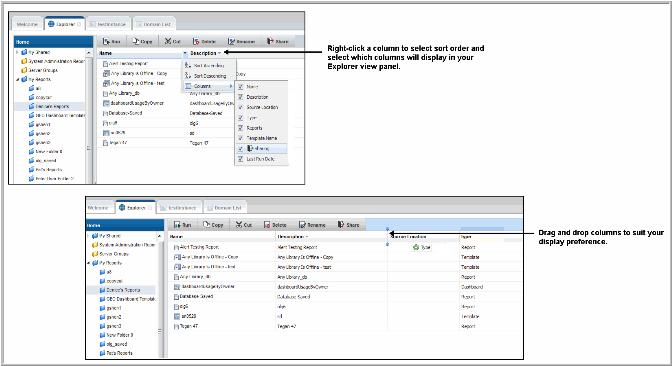Select 'dlg5' row in lower list
Image resolution: width=672 pixels, height=366 pixels.
click(345, 307)
